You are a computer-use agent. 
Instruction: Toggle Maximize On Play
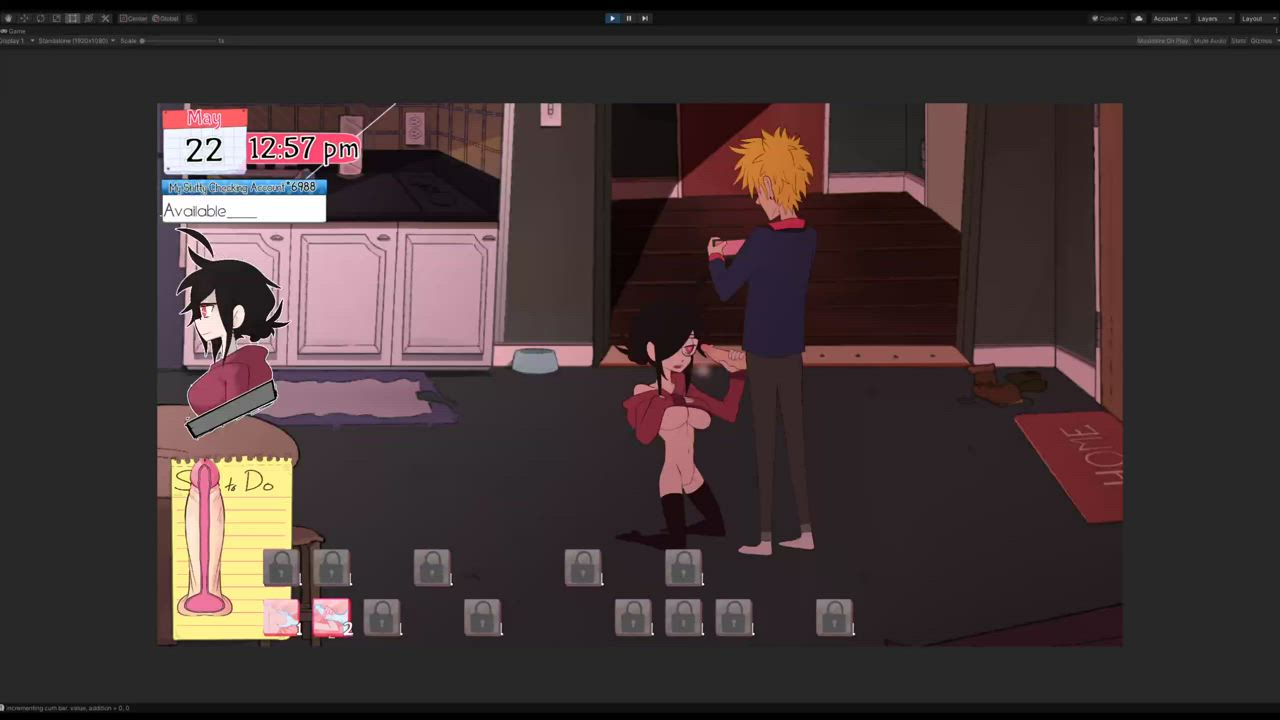pyautogui.click(x=1163, y=41)
